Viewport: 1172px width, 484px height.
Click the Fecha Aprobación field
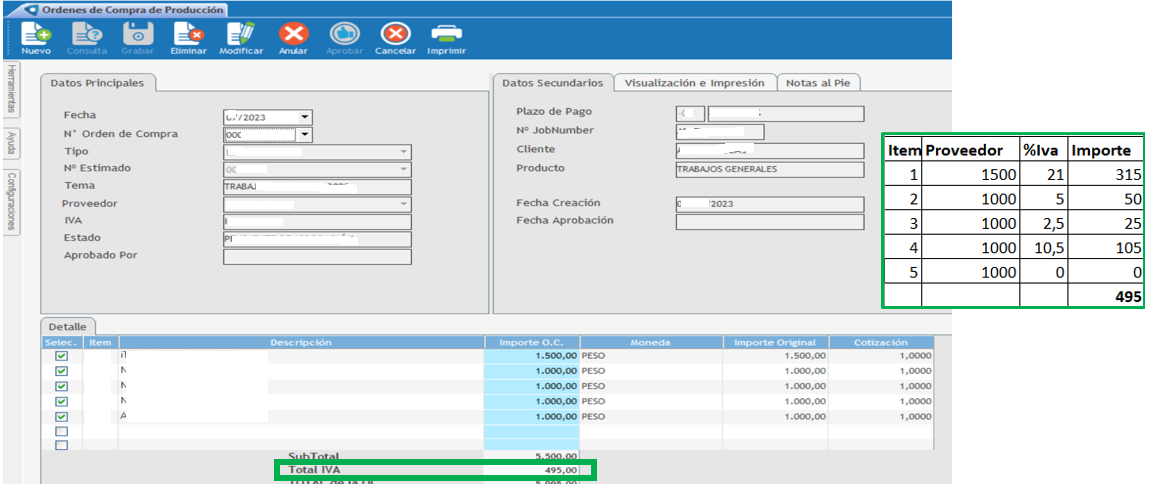[x=770, y=222]
